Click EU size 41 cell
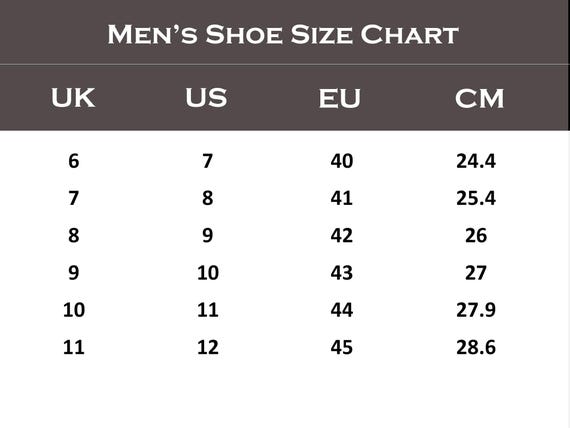Image resolution: width=570 pixels, height=428 pixels. click(341, 198)
